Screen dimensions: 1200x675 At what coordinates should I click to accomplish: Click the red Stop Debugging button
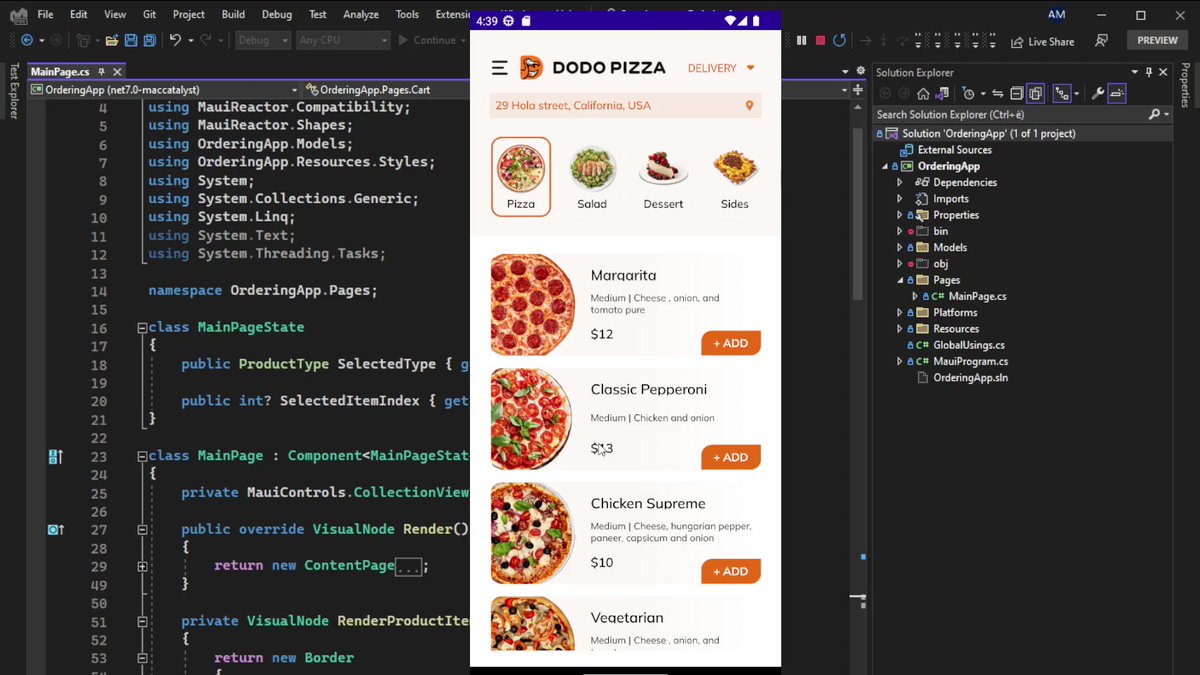(820, 40)
